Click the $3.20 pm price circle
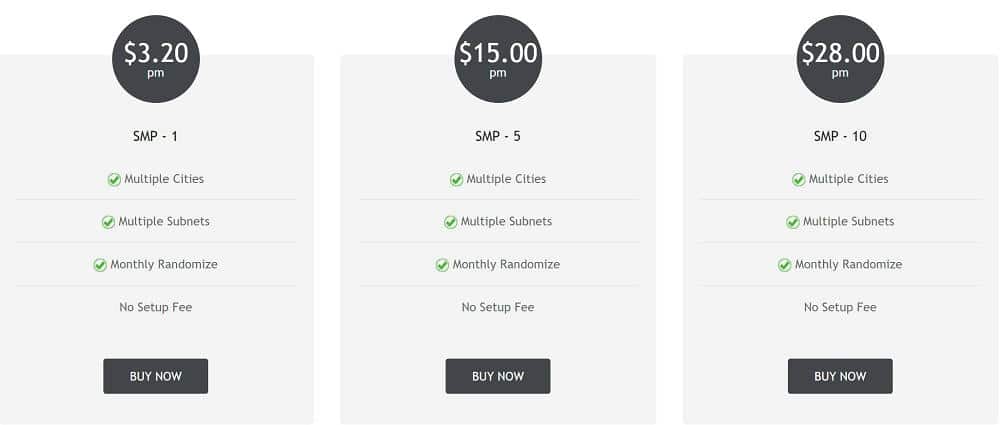Viewport: 1000px width, 425px height. [156, 59]
